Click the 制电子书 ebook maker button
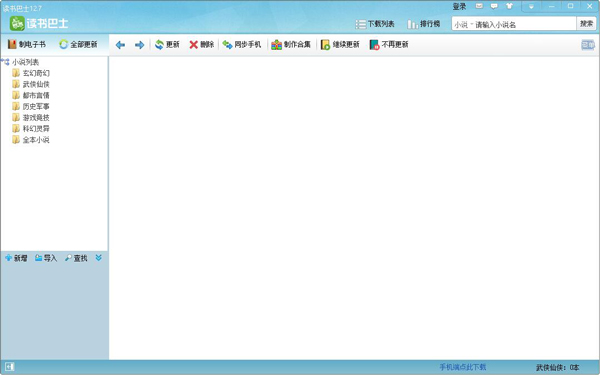Viewport: 600px width, 375px height. [27, 44]
